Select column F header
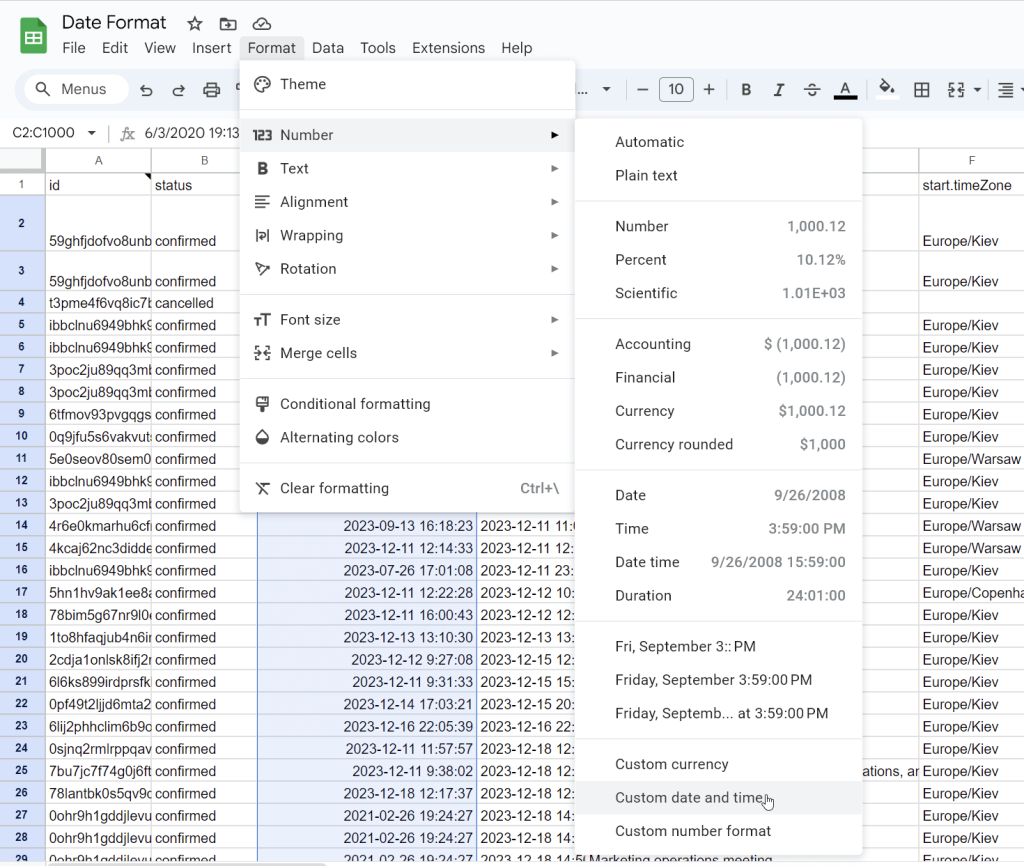The width and height of the screenshot is (1024, 866). 971,160
